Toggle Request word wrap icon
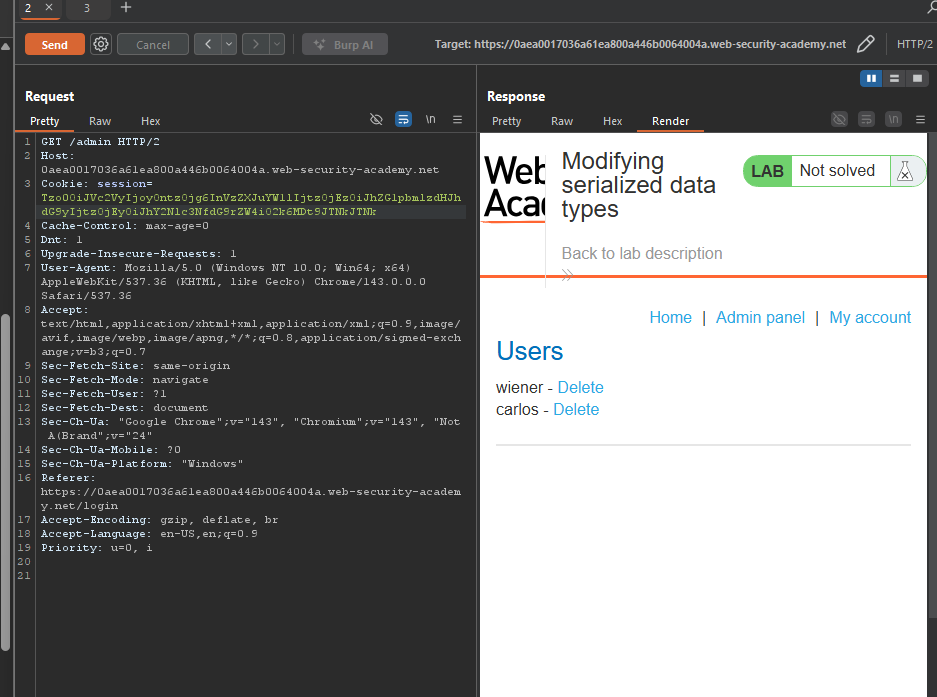Screen dimensions: 937x697 [403, 120]
